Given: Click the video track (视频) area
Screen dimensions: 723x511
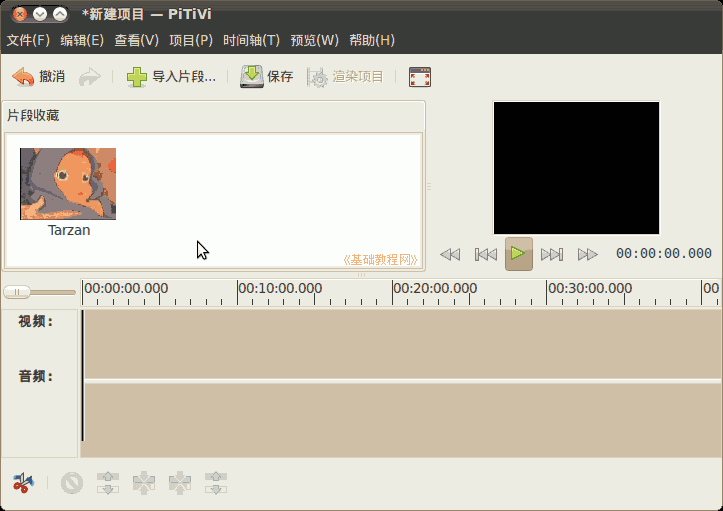Looking at the screenshot, I should (402, 344).
